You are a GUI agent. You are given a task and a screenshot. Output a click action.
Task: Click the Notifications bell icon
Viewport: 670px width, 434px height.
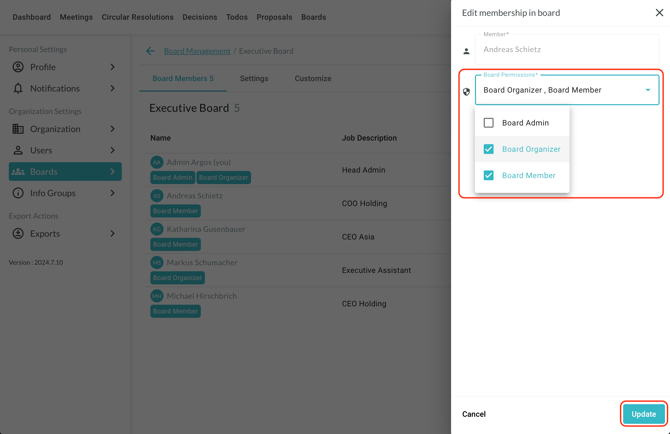point(18,88)
